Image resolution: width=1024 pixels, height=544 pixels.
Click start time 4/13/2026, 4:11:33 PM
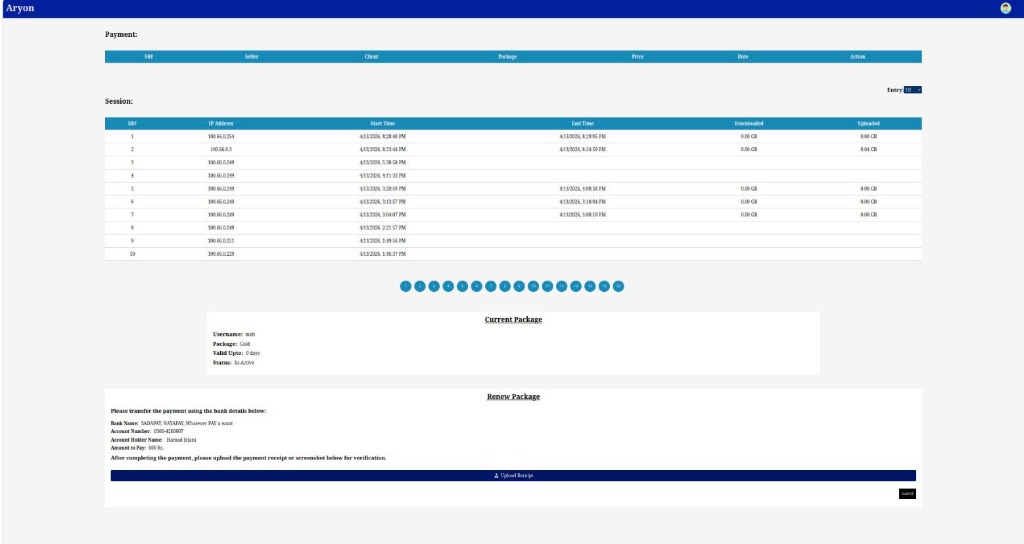tap(383, 176)
